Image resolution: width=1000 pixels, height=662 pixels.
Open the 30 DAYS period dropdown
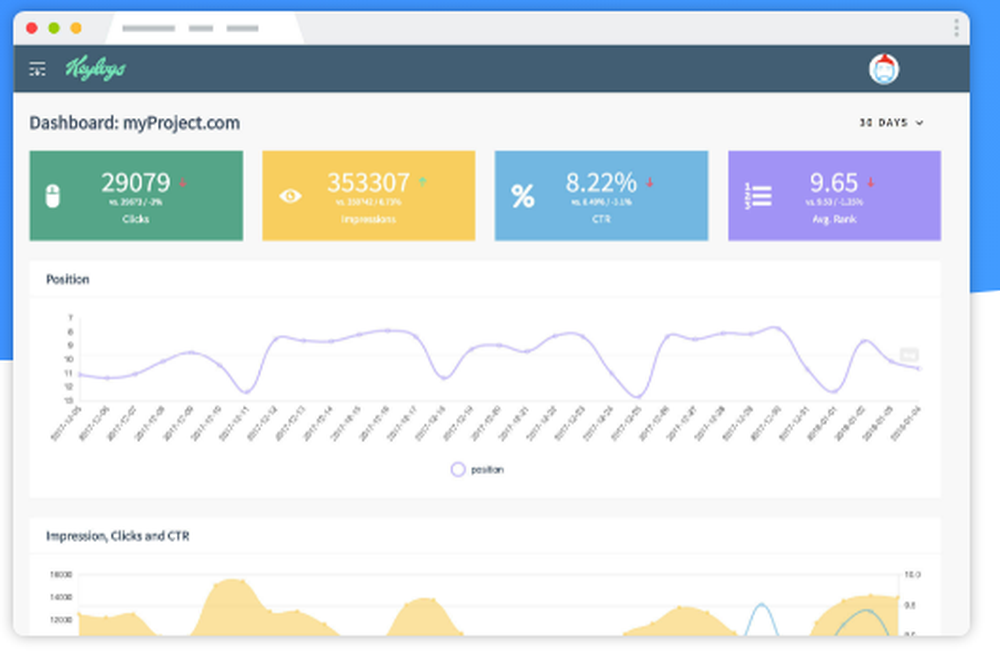891,122
